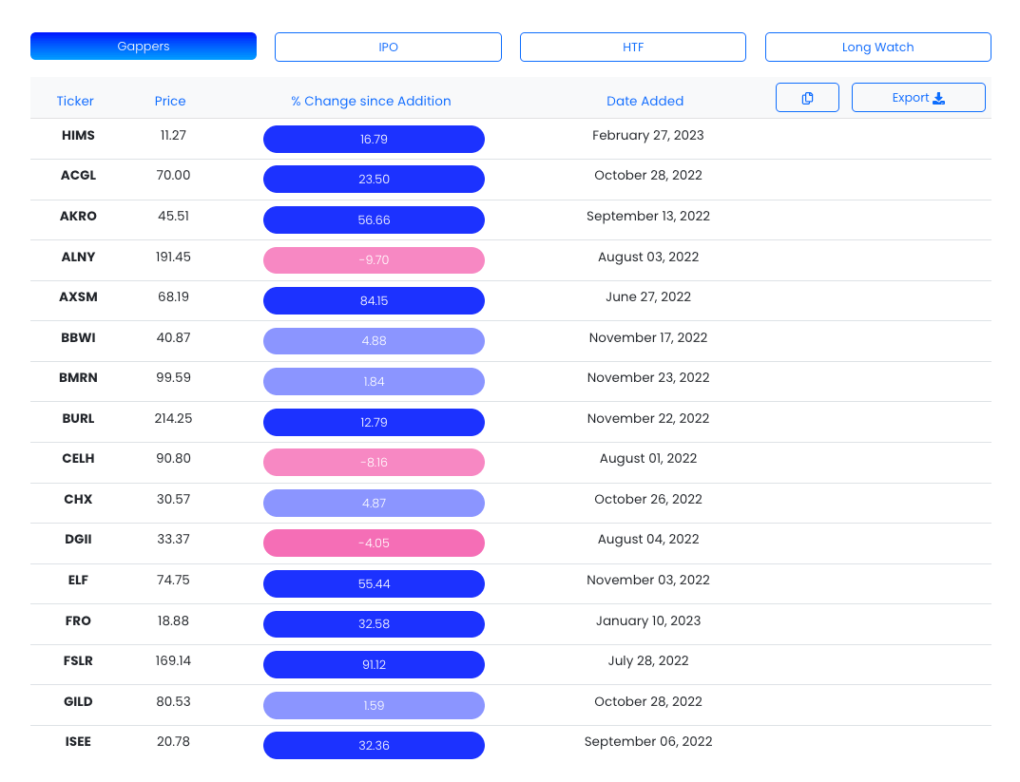
Task: Click the ACGL 23.50 change bar
Action: coord(374,179)
